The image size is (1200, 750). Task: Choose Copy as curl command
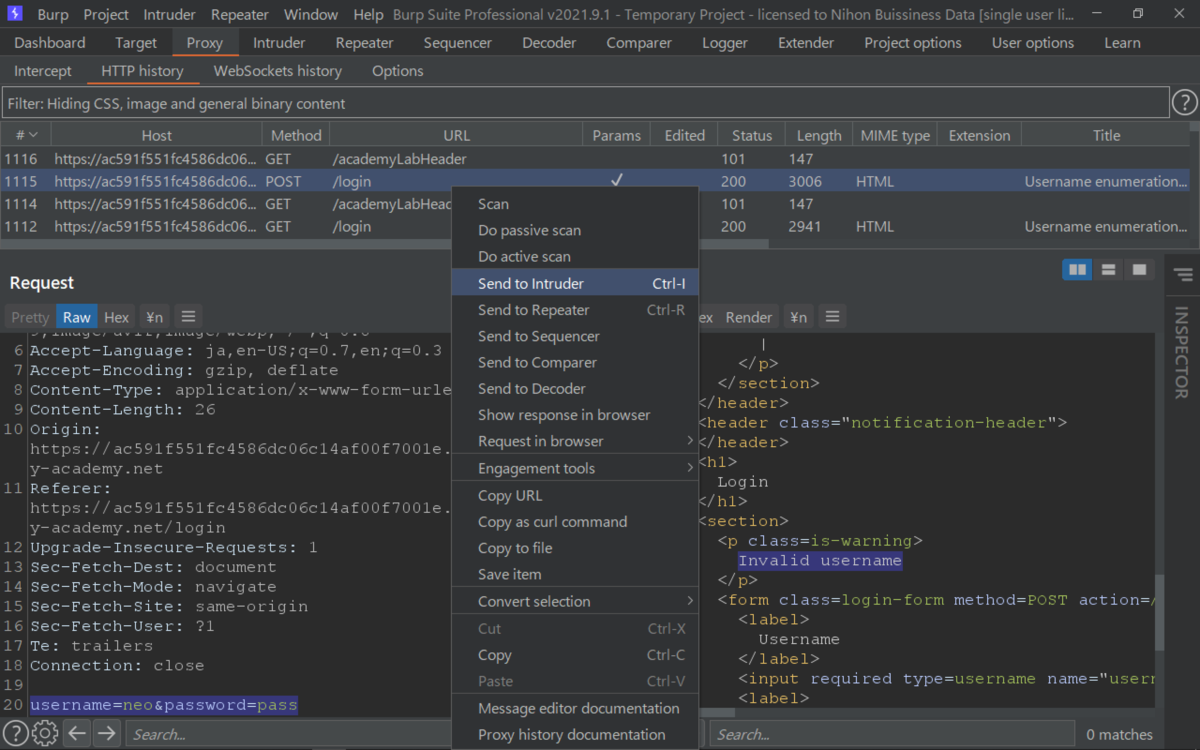pyautogui.click(x=575, y=522)
